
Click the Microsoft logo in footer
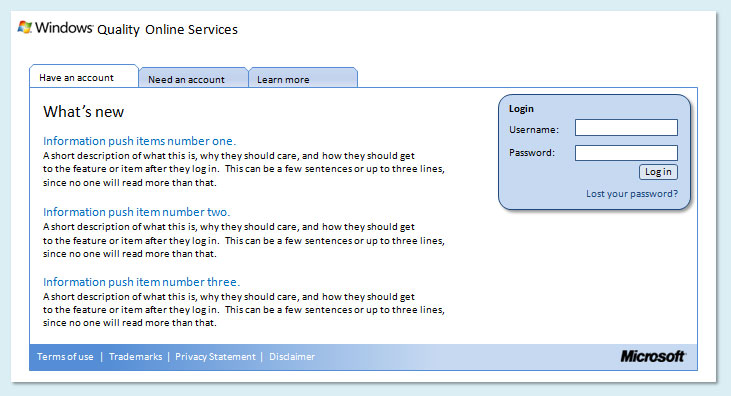[653, 356]
